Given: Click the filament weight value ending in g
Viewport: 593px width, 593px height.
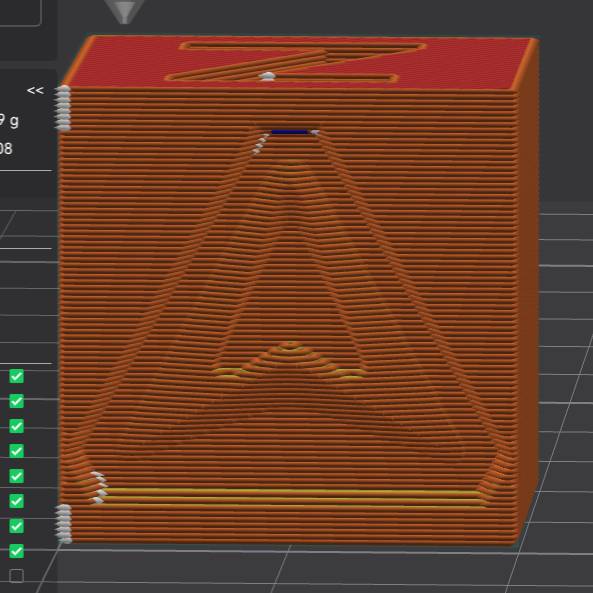Looking at the screenshot, I should click(9, 121).
